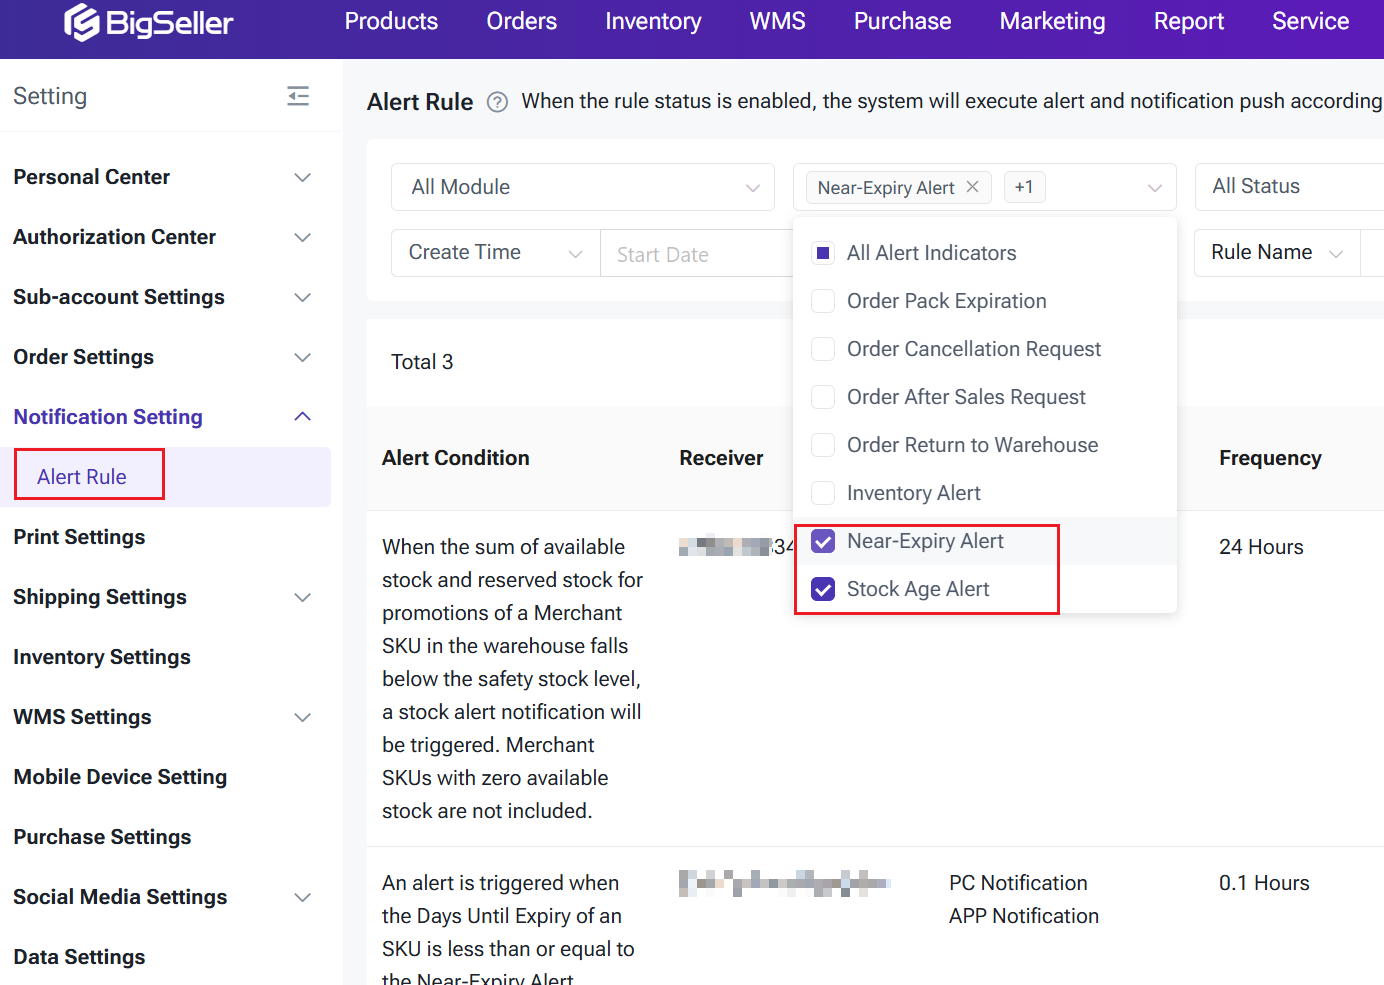Check the Order Pack Expiration option
1384x985 pixels.
pos(823,301)
